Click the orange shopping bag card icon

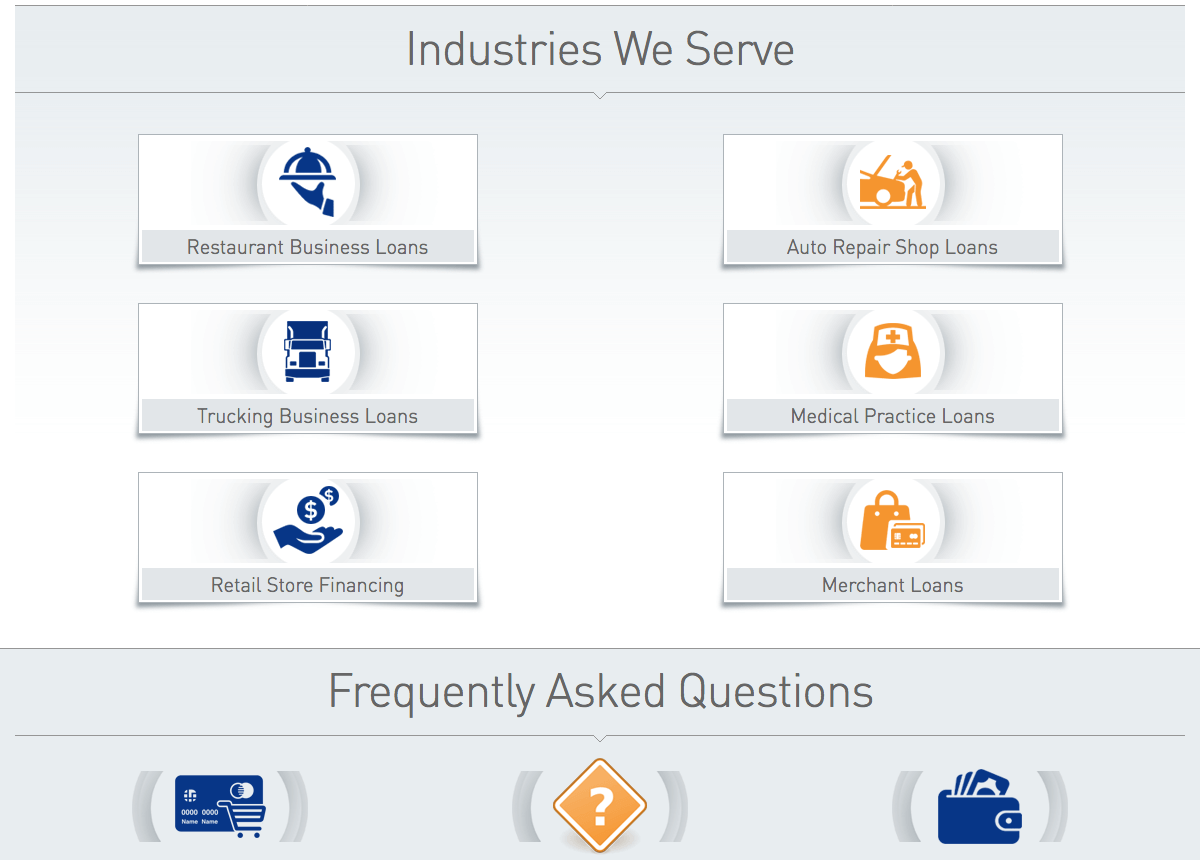click(x=893, y=521)
